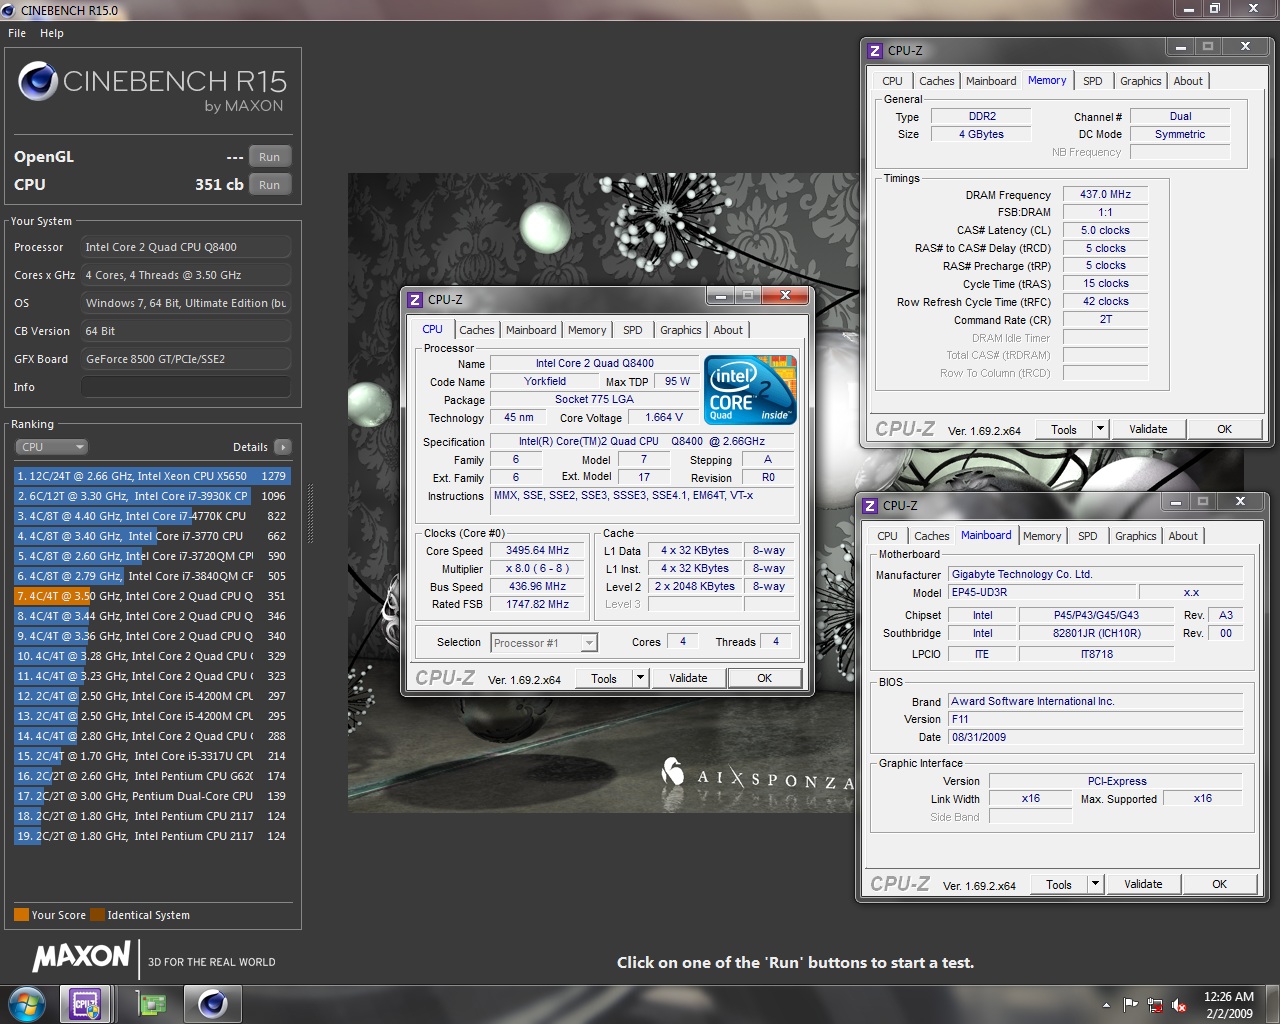Open Processor #1 selection dropdown

(544, 643)
